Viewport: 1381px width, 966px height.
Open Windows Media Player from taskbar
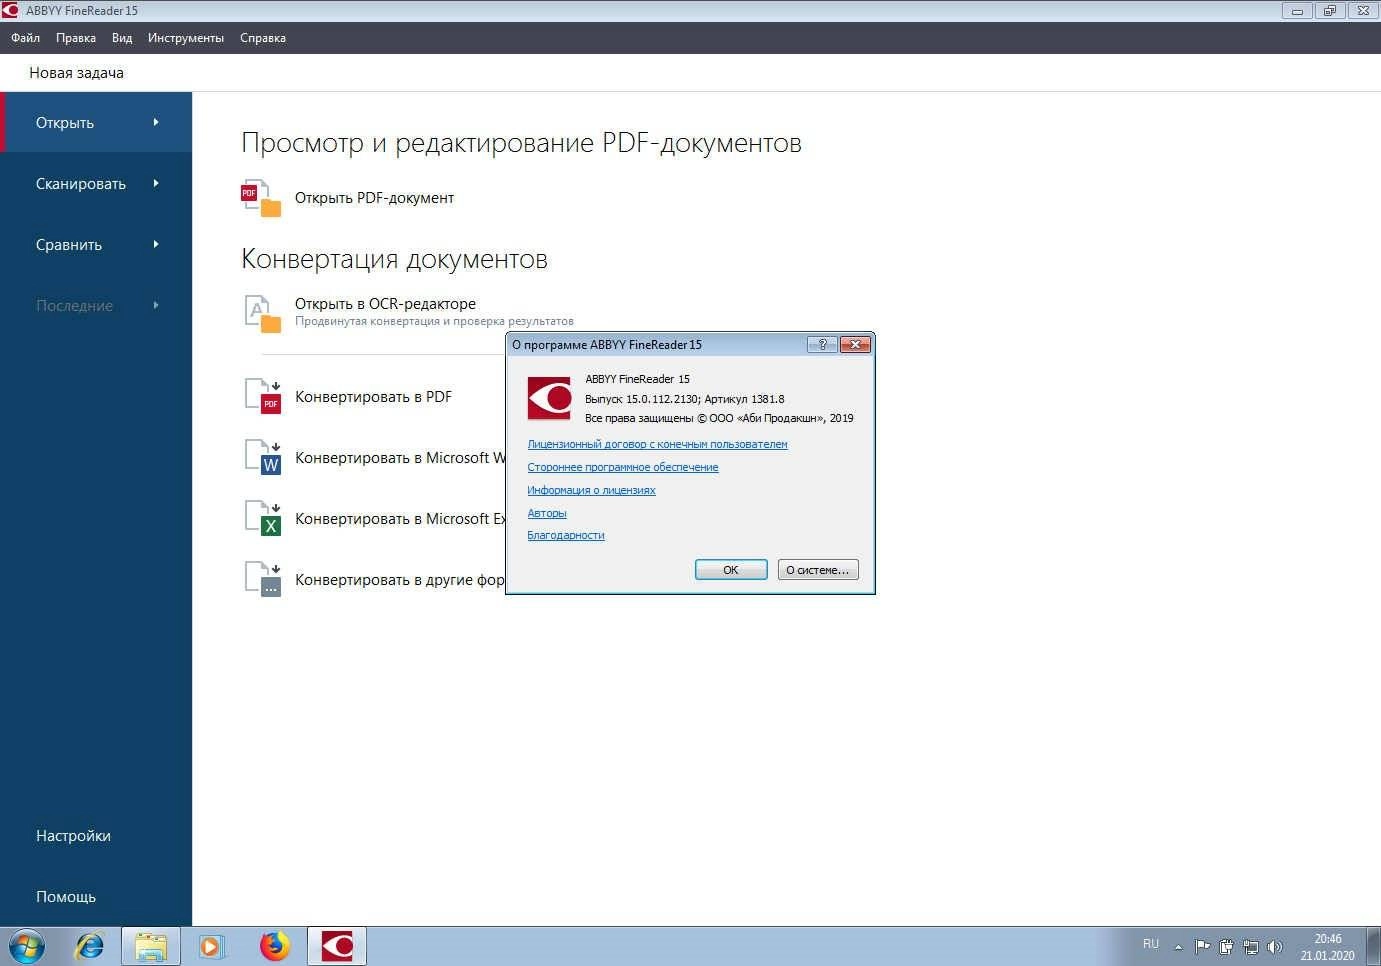point(212,946)
